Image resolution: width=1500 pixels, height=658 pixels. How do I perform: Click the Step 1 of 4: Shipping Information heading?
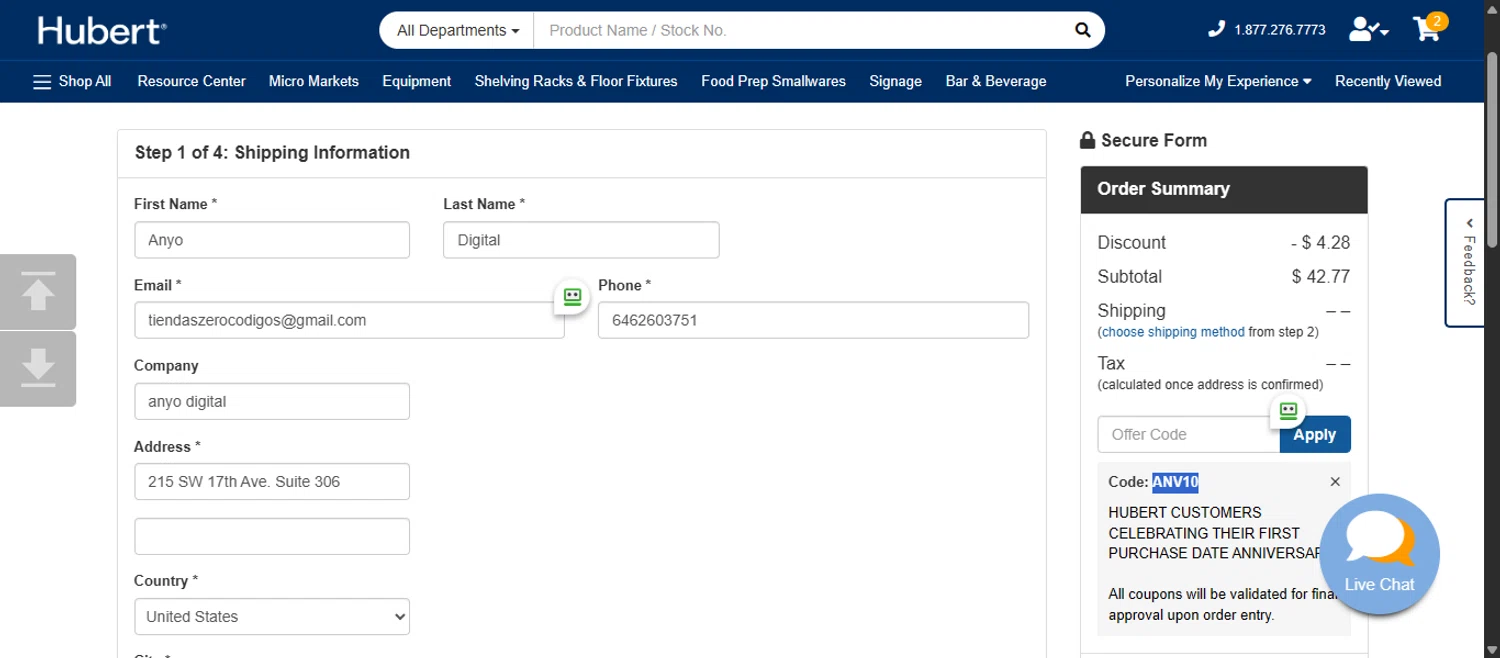click(272, 153)
